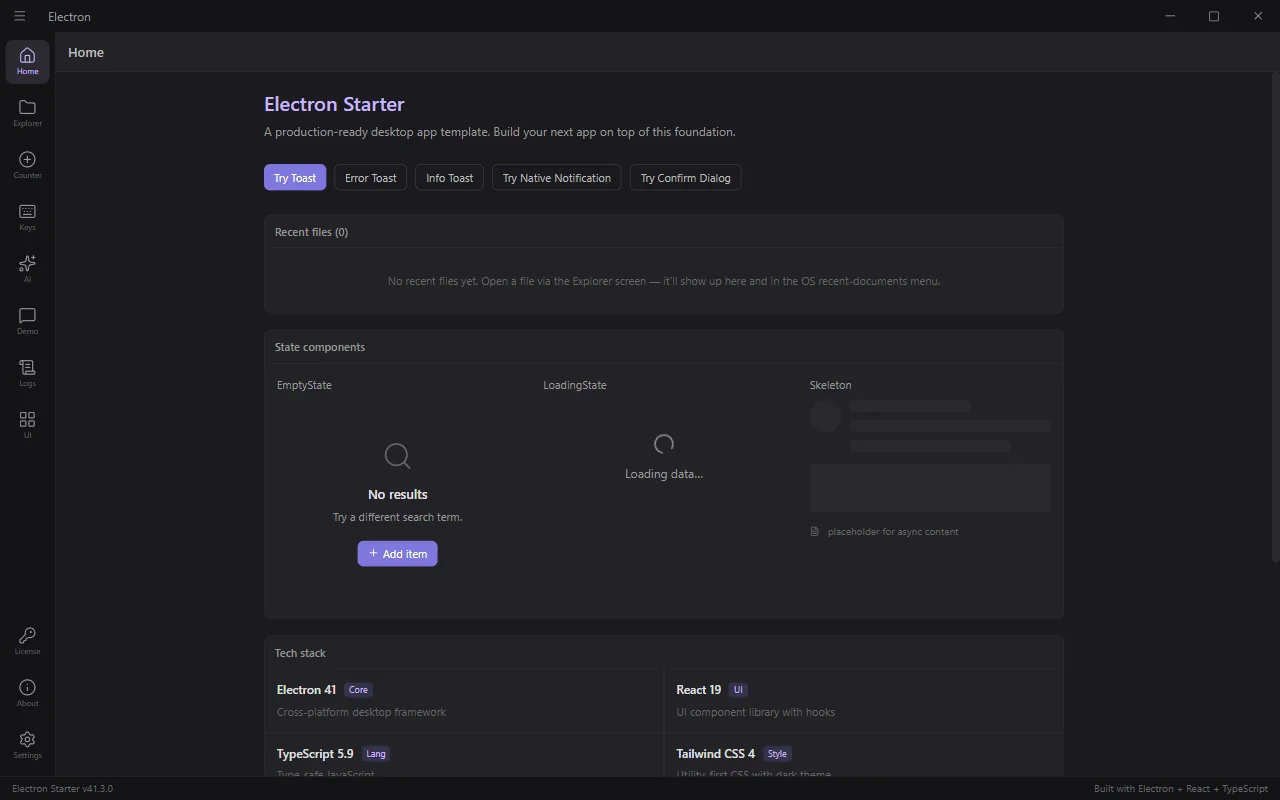Screen dimensions: 1280x800
Task: Click the Try Toast button
Action: [295, 178]
